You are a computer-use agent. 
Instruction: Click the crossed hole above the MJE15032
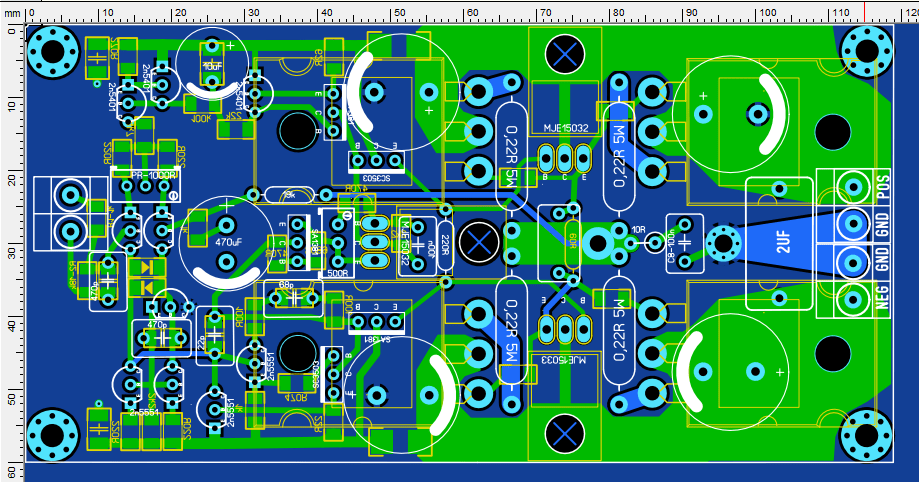(564, 55)
